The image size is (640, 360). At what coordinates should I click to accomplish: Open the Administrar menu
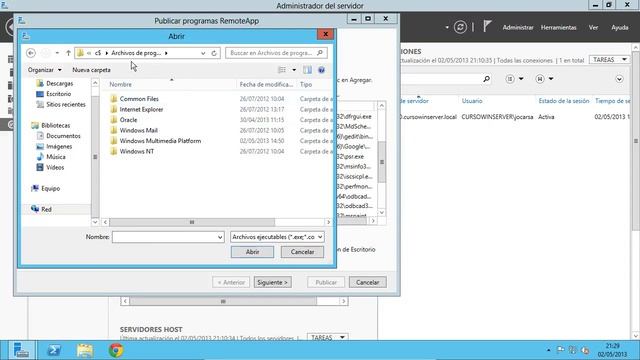click(518, 27)
